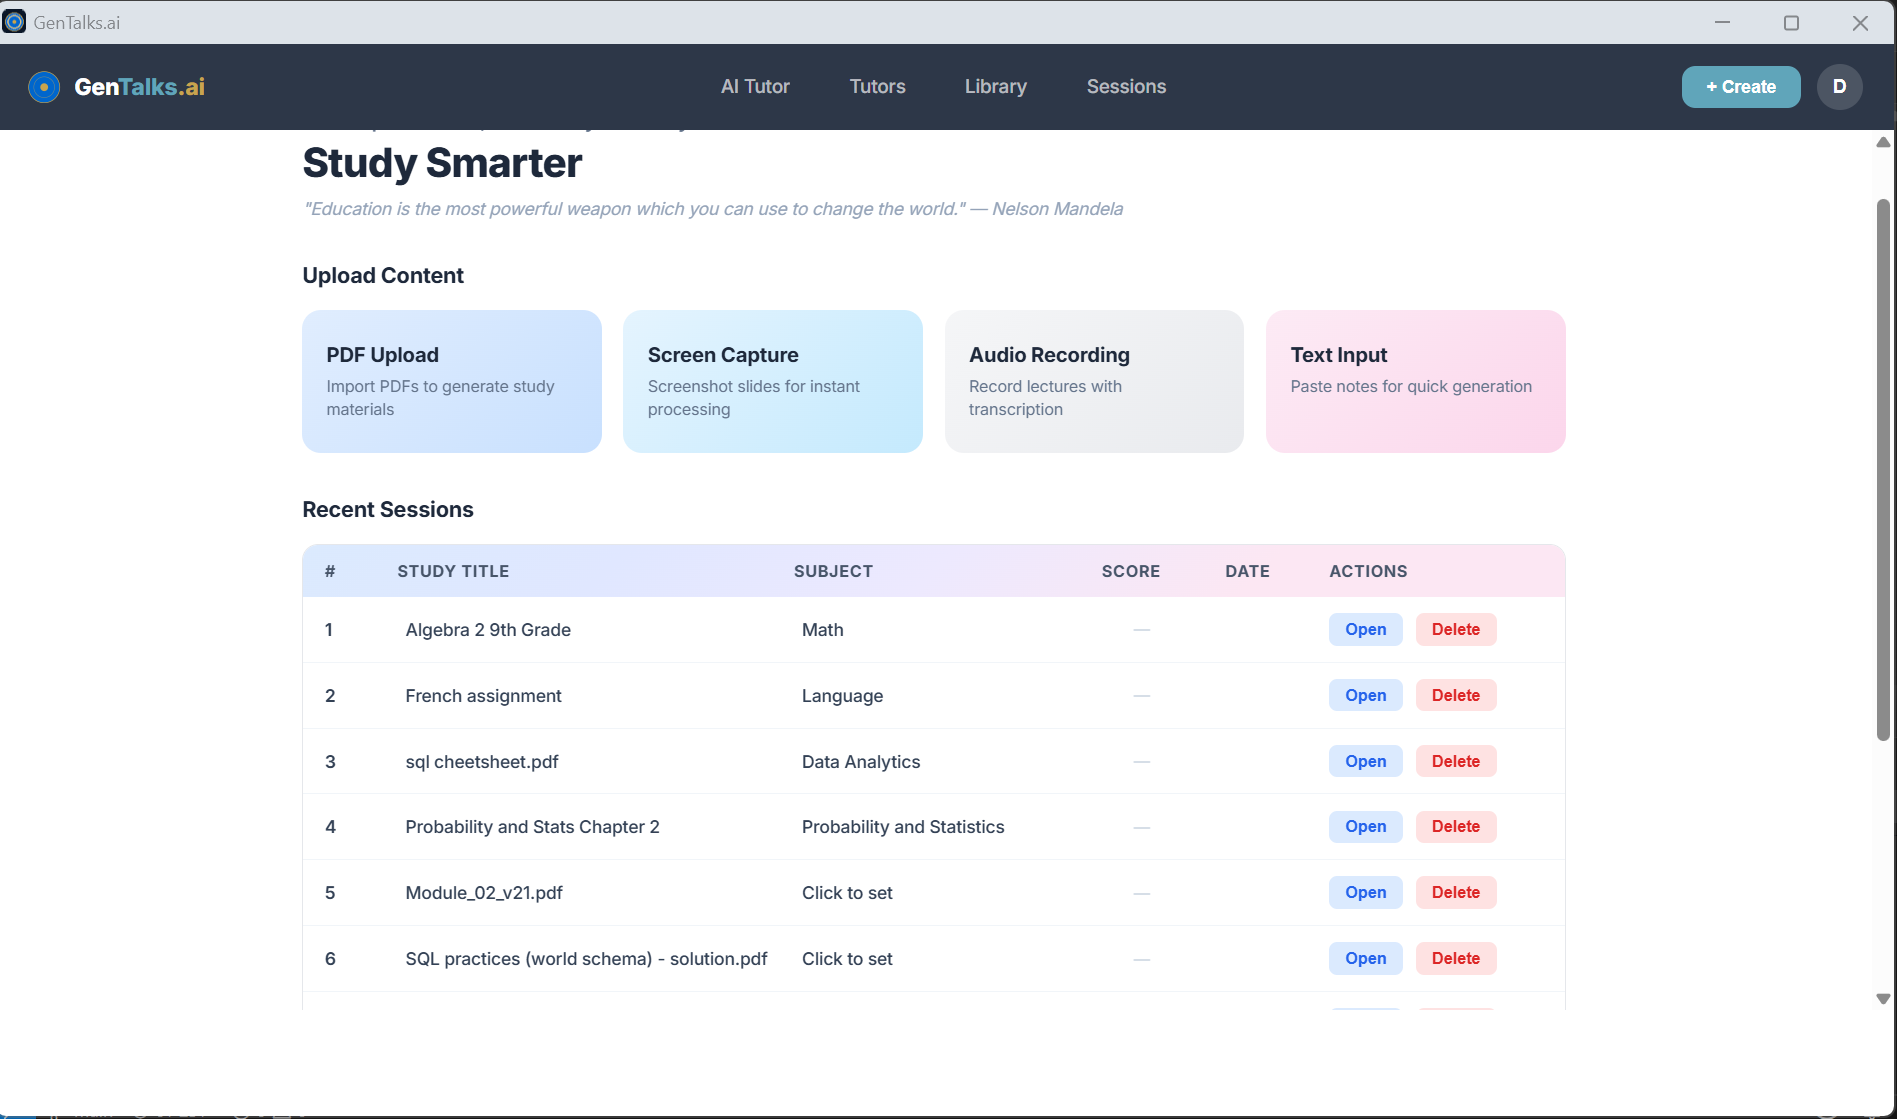
Task: Click the GenTalks.ai logo icon
Action: (x=44, y=87)
